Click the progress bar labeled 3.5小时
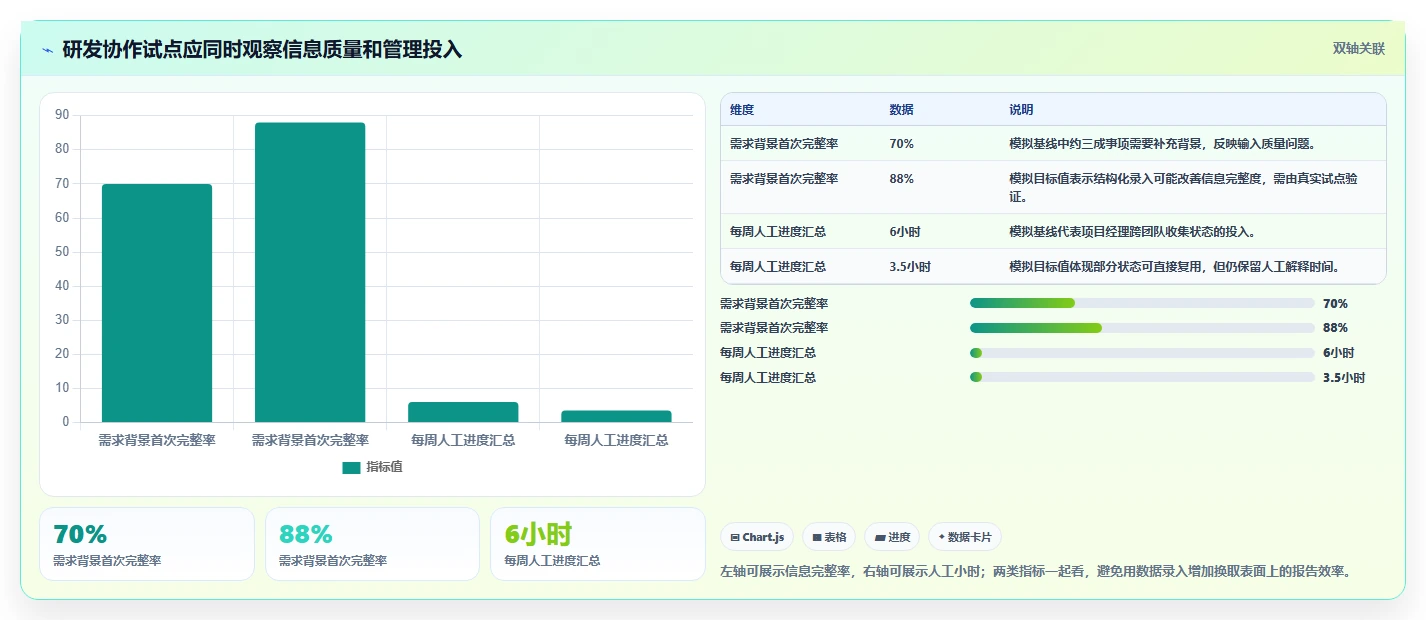1426x620 pixels. pyautogui.click(x=1142, y=378)
